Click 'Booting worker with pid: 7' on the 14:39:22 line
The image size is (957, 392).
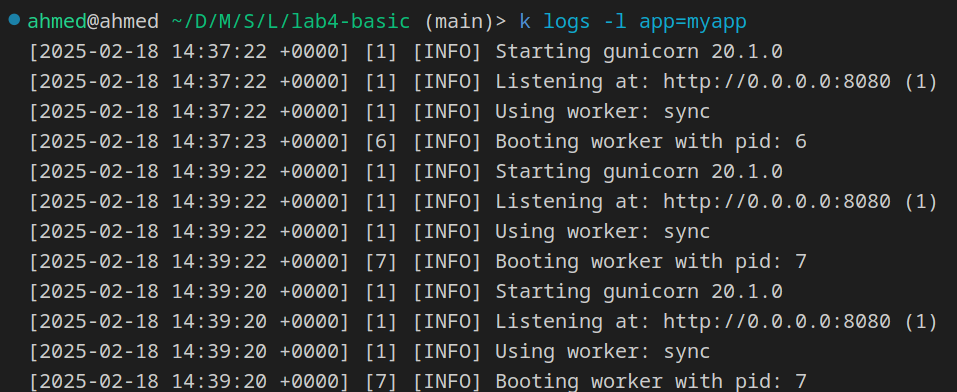click(651, 261)
